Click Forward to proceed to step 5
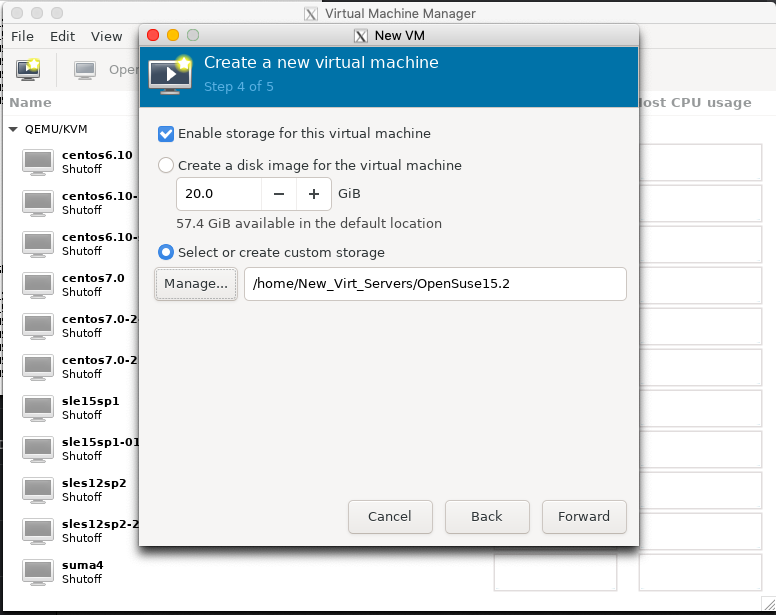The image size is (776, 615). (x=584, y=517)
